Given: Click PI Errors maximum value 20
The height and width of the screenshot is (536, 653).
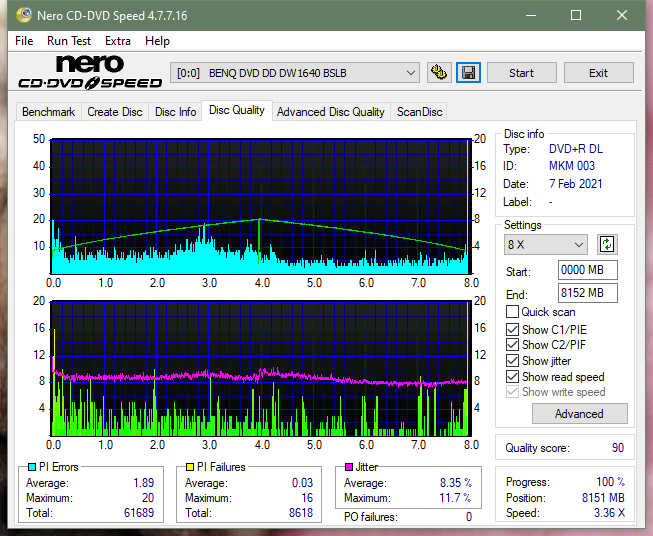Looking at the screenshot, I should pyautogui.click(x=148, y=498).
